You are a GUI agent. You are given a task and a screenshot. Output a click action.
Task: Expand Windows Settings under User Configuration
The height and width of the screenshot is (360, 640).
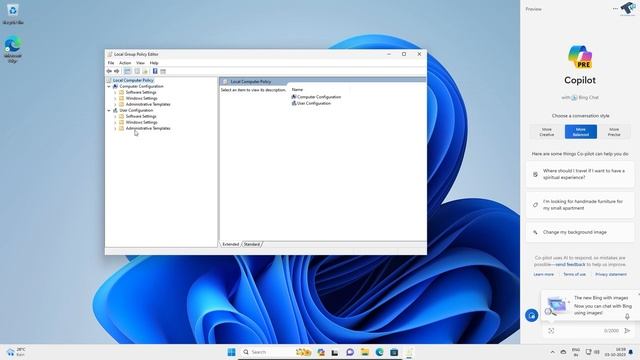115,122
